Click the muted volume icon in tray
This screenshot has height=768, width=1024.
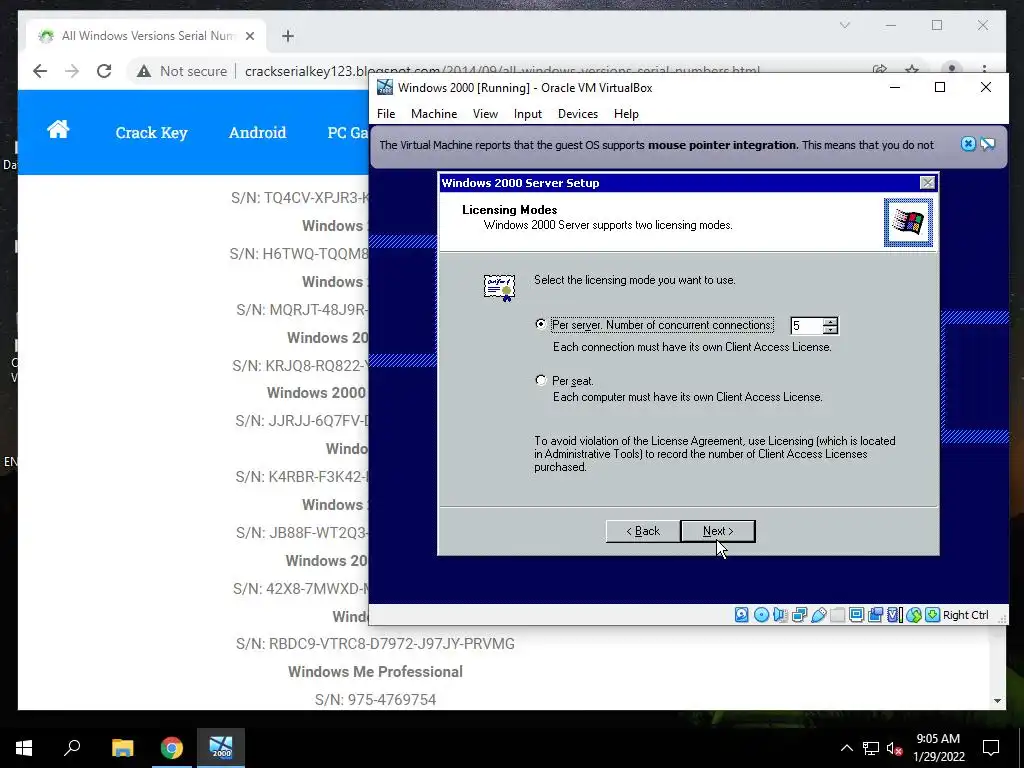tap(894, 748)
